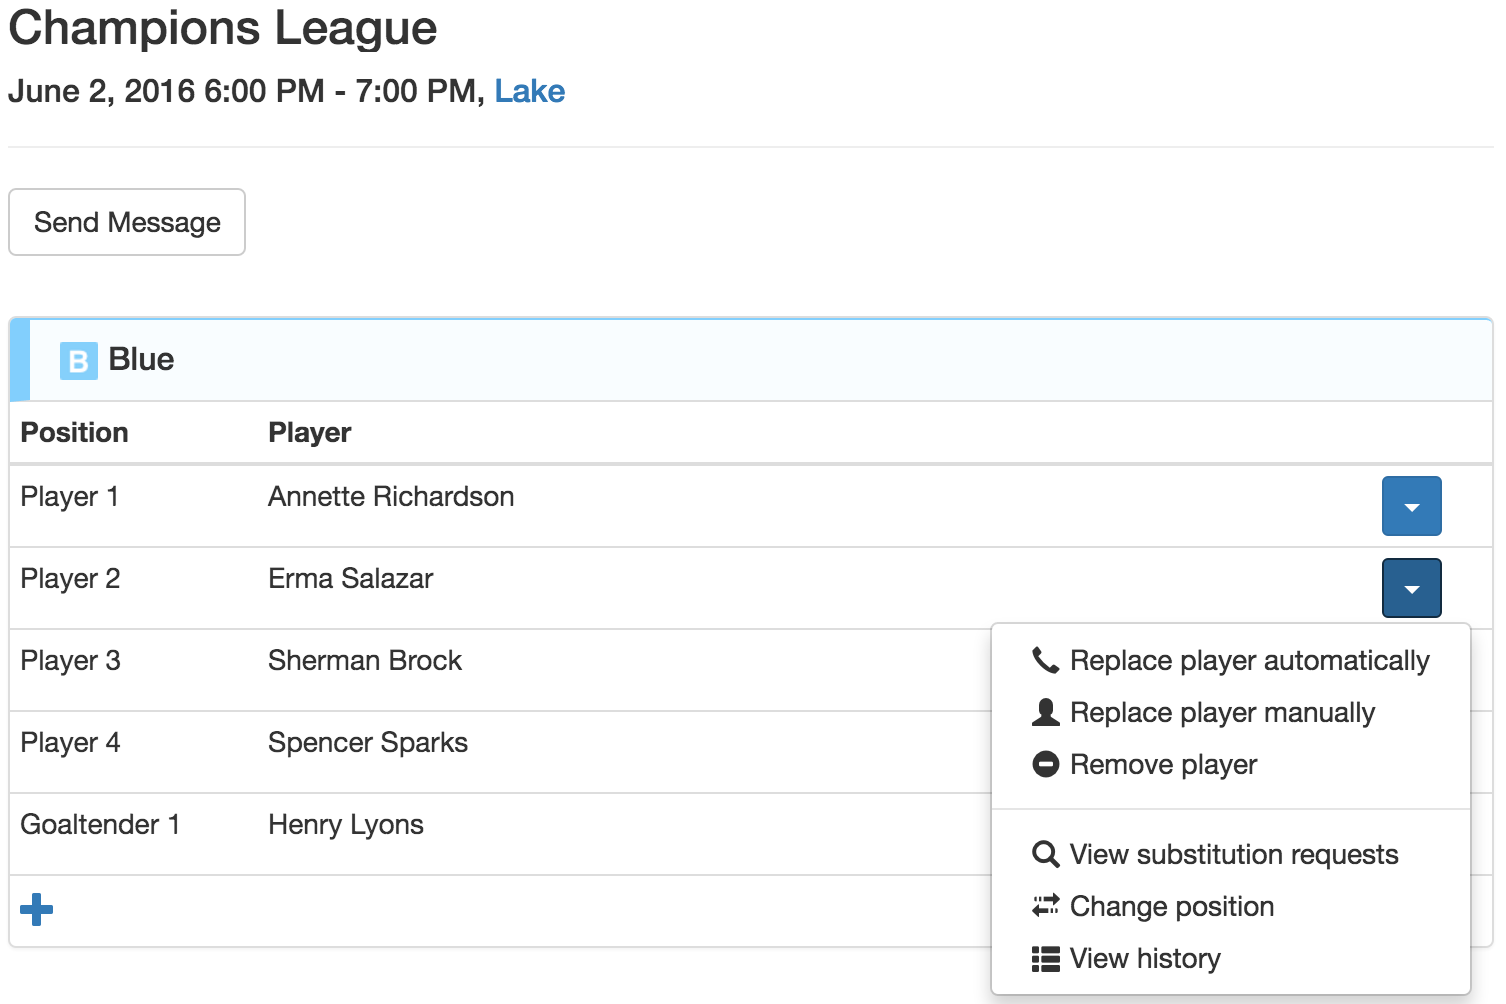Screen dimensions: 1506x1004
Task: Click the Sherman Brock player name
Action: pyautogui.click(x=365, y=660)
